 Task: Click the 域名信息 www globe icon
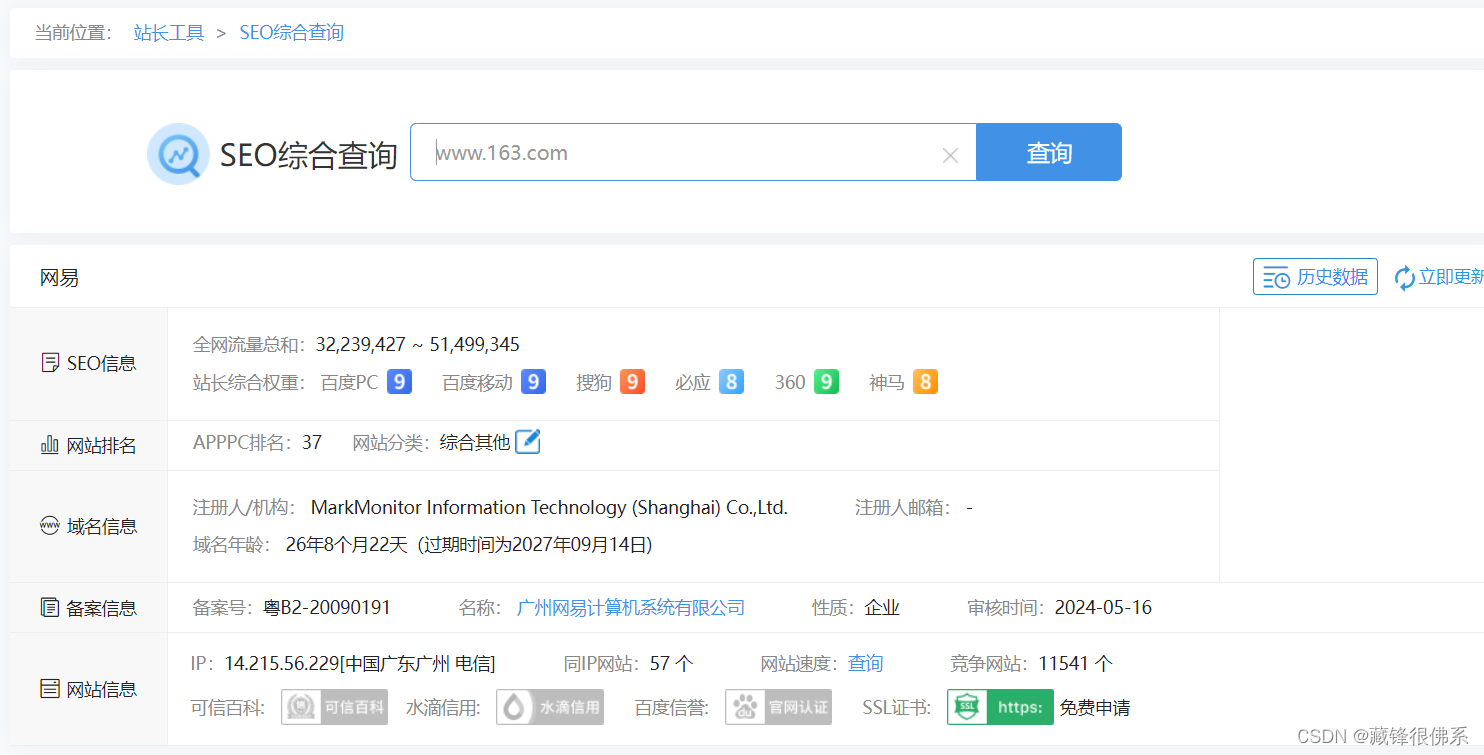[x=50, y=526]
